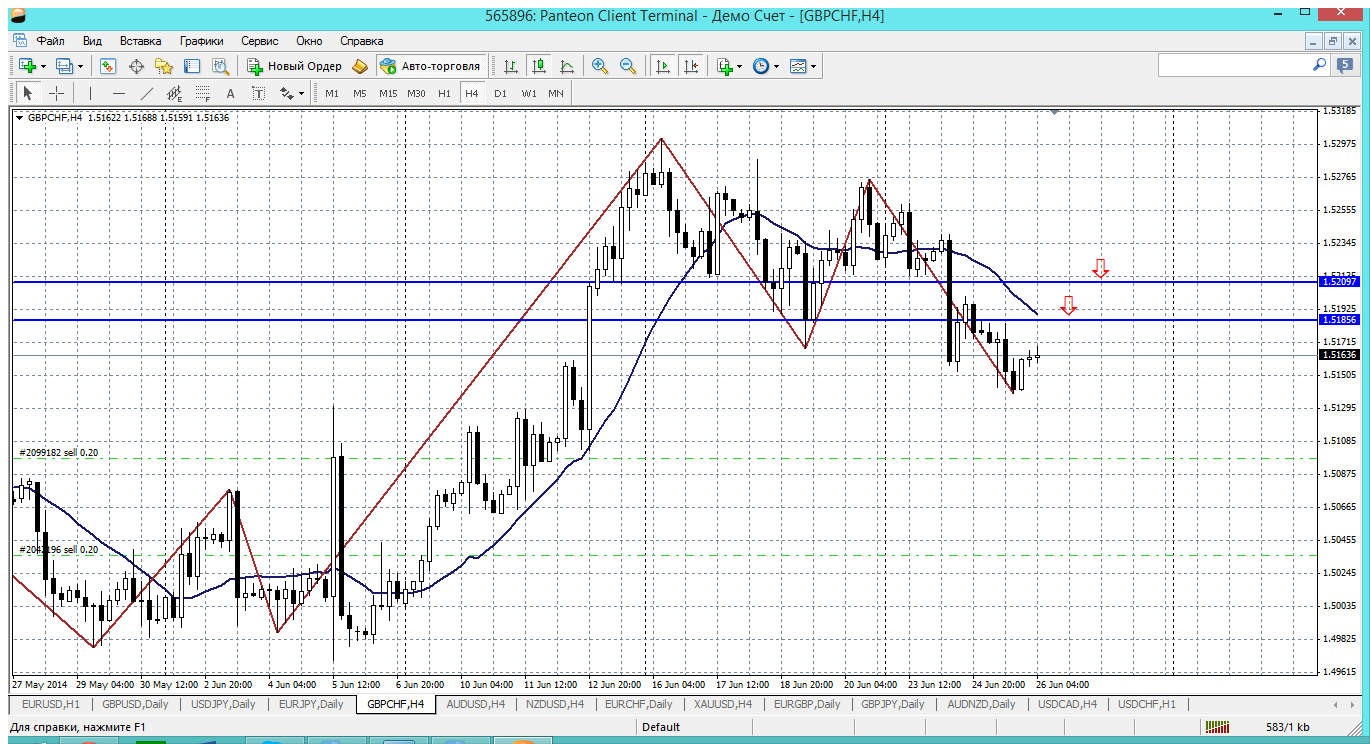Expand the indicators dropdown arrow
The width and height of the screenshot is (1370, 744).
(x=740, y=67)
